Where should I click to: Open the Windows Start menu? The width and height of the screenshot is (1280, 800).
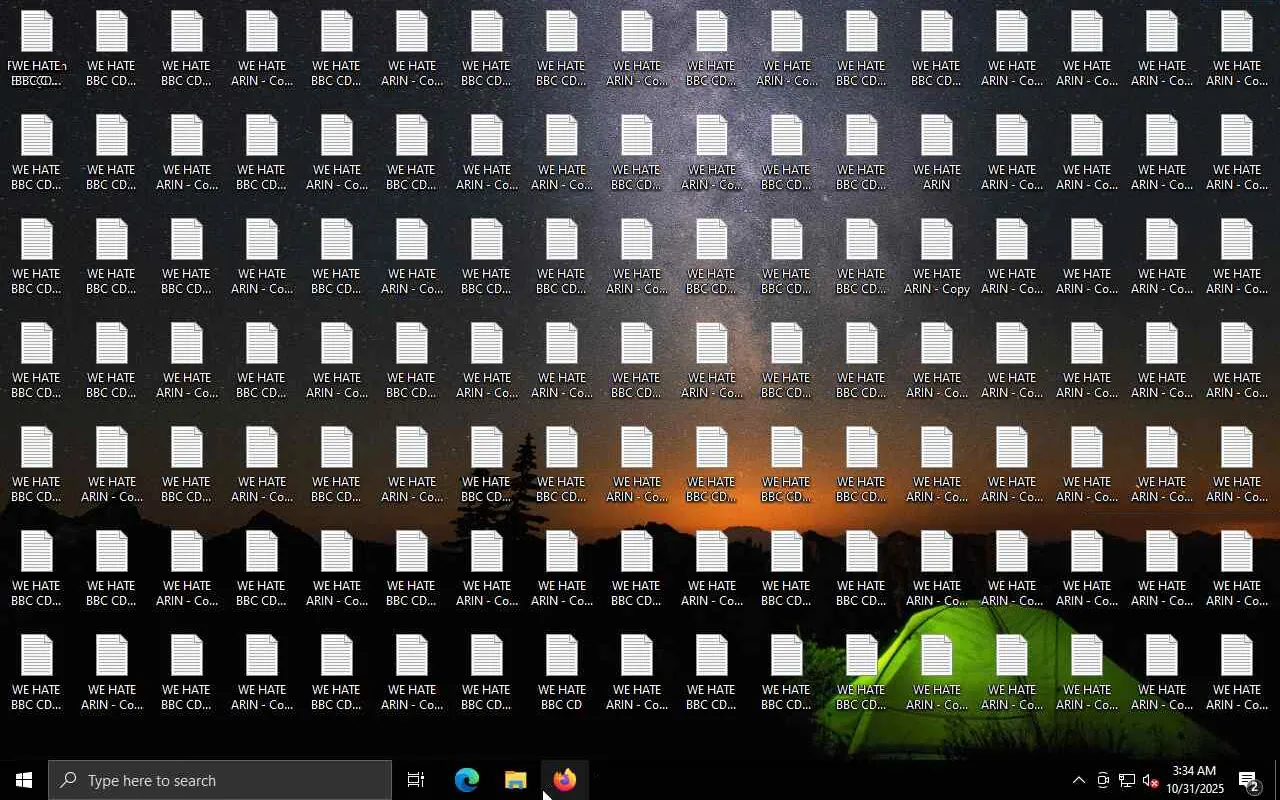(x=24, y=780)
